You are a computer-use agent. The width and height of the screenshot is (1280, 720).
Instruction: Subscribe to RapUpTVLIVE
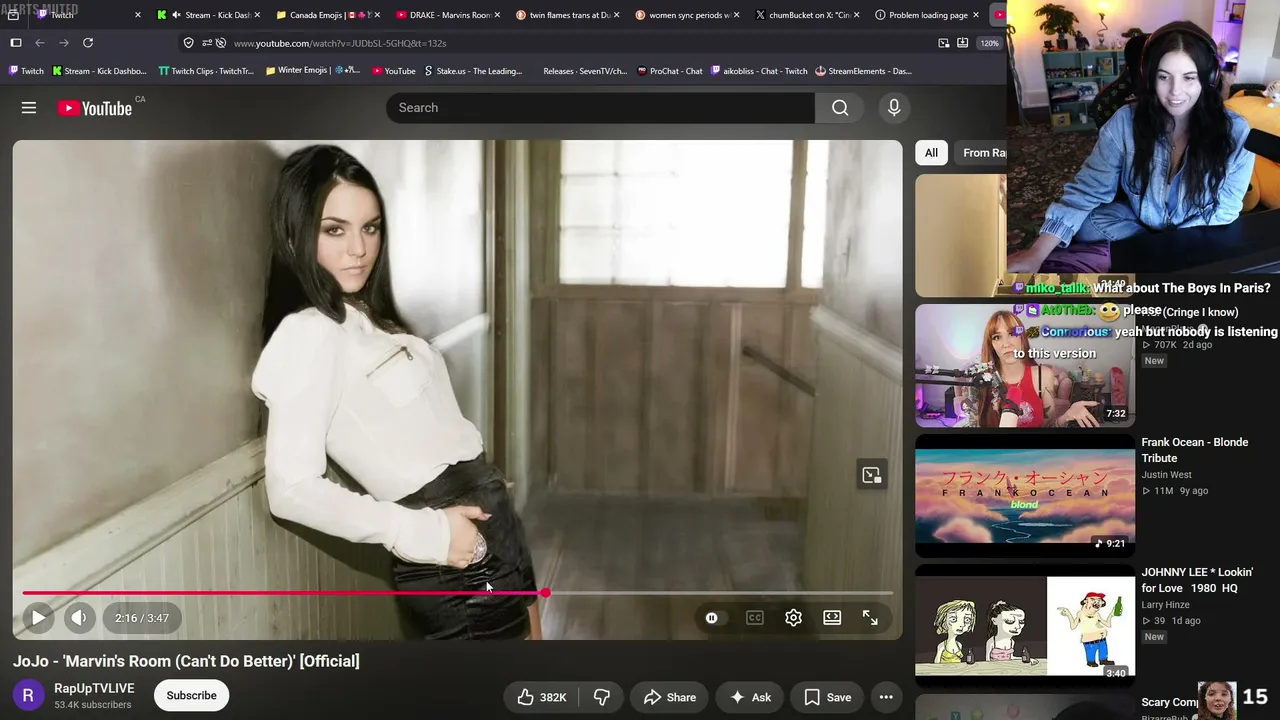point(191,695)
